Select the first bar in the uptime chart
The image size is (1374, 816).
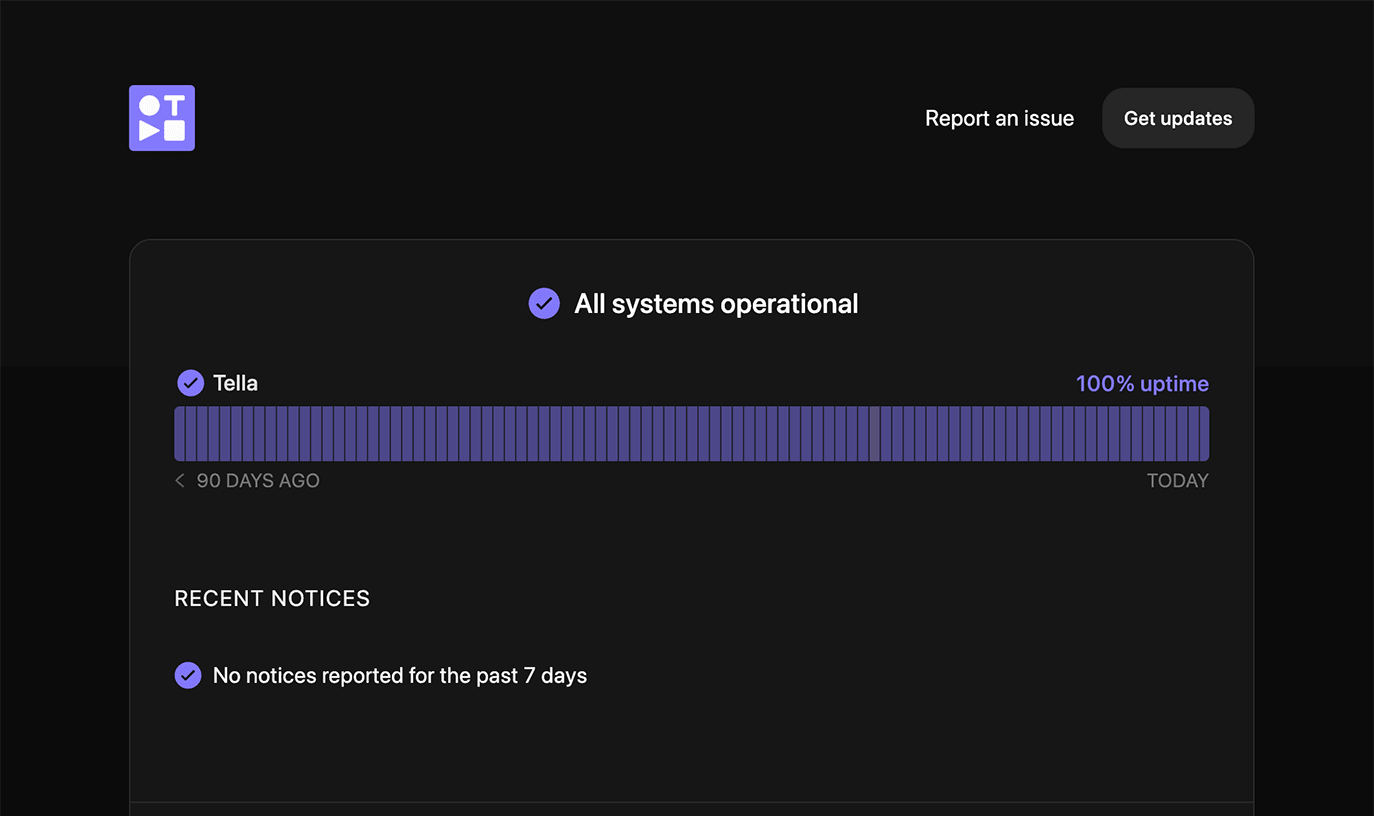pos(181,433)
